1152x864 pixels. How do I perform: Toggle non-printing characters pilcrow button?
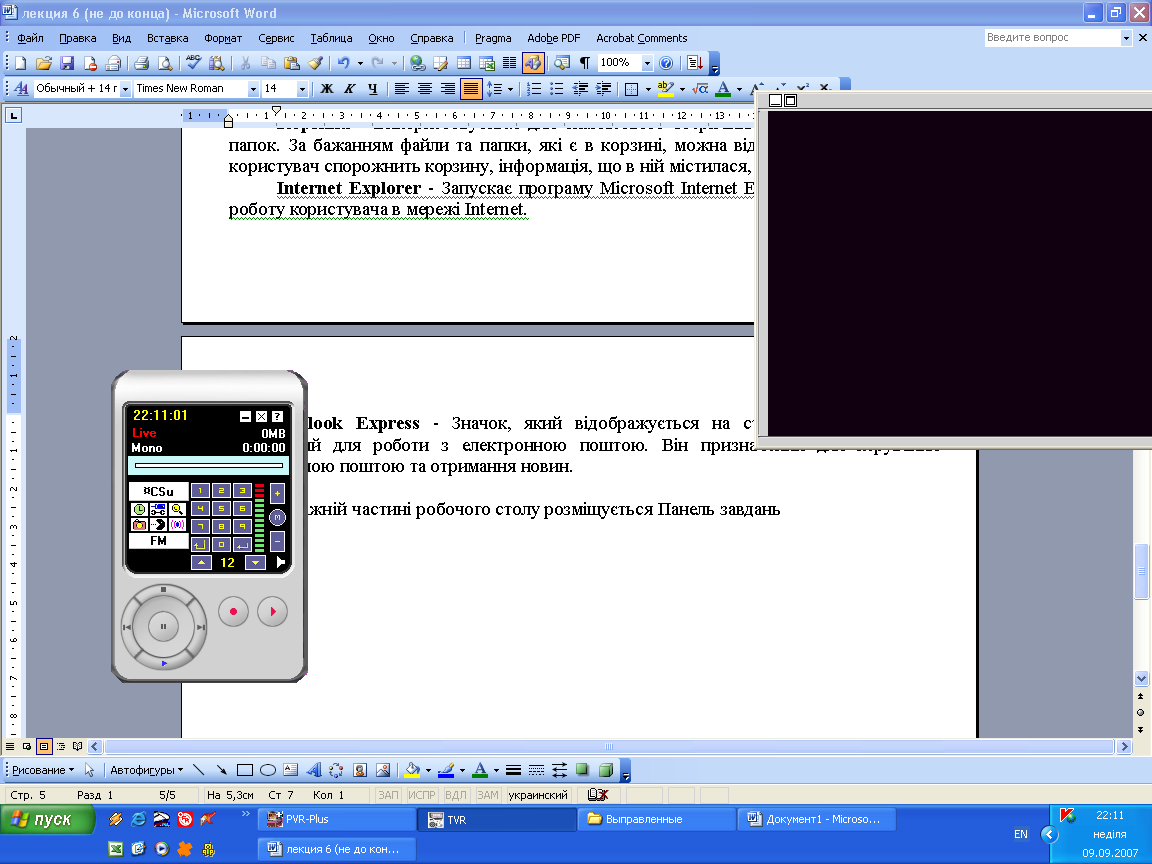[585, 63]
